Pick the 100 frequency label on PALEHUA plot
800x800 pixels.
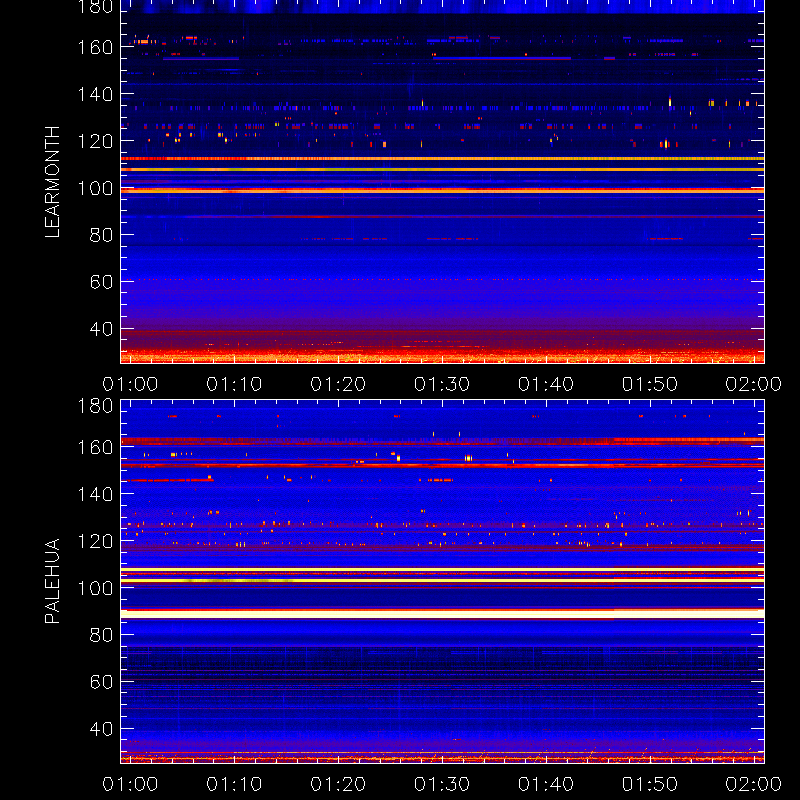coord(95,588)
